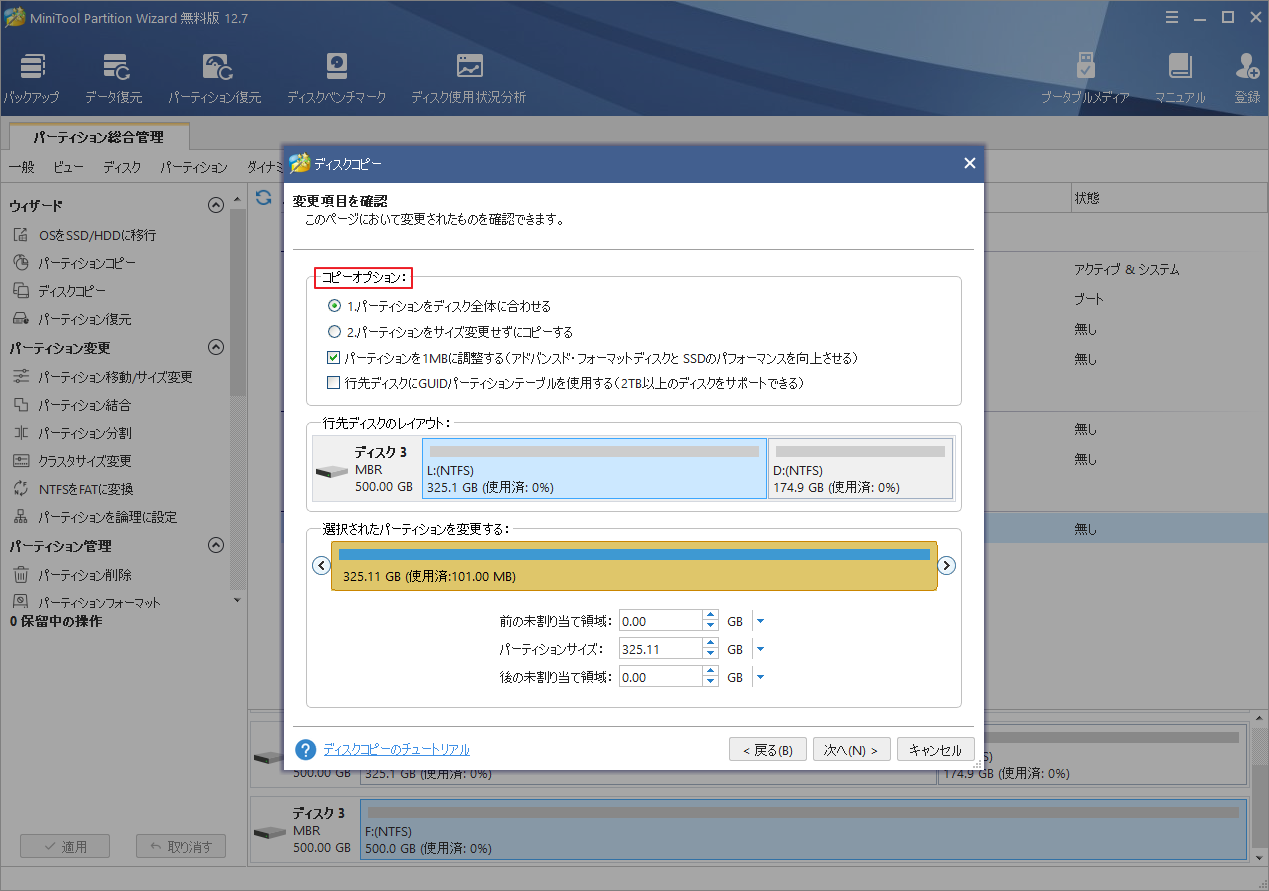
Task: Open the データ復元 tool icon
Action: coord(114,68)
